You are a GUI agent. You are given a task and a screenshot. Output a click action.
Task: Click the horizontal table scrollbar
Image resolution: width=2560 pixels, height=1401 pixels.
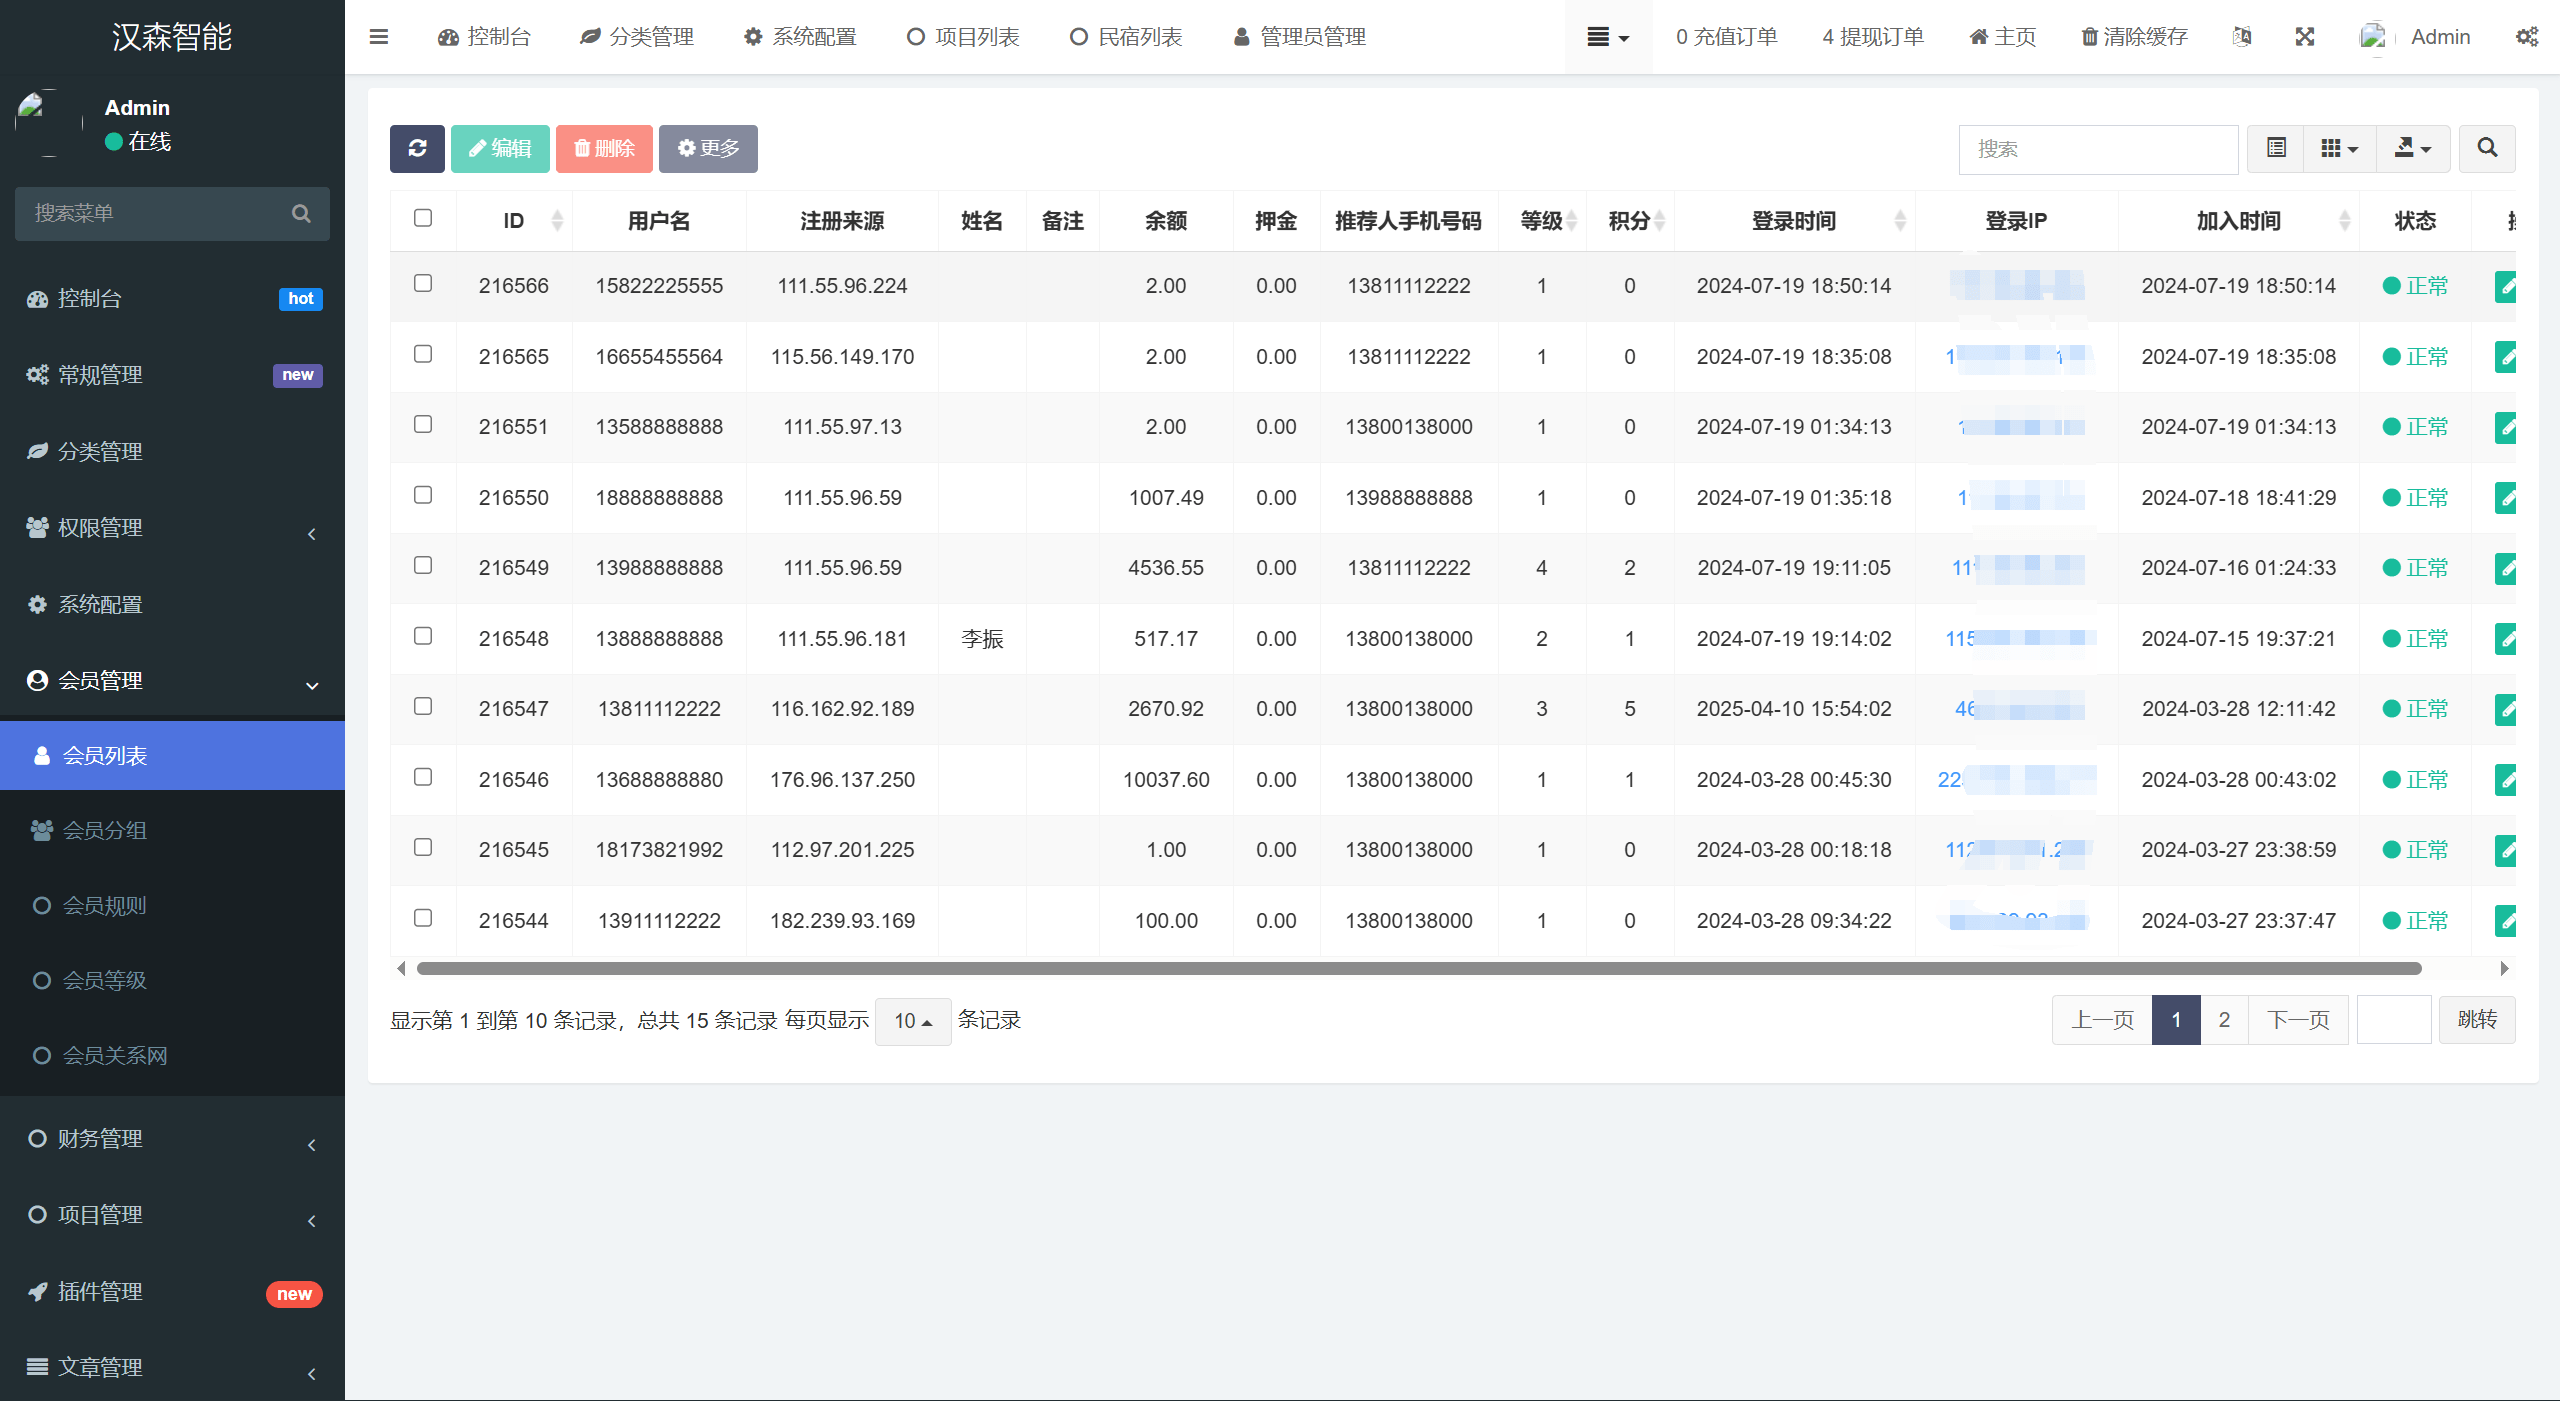click(x=1418, y=968)
